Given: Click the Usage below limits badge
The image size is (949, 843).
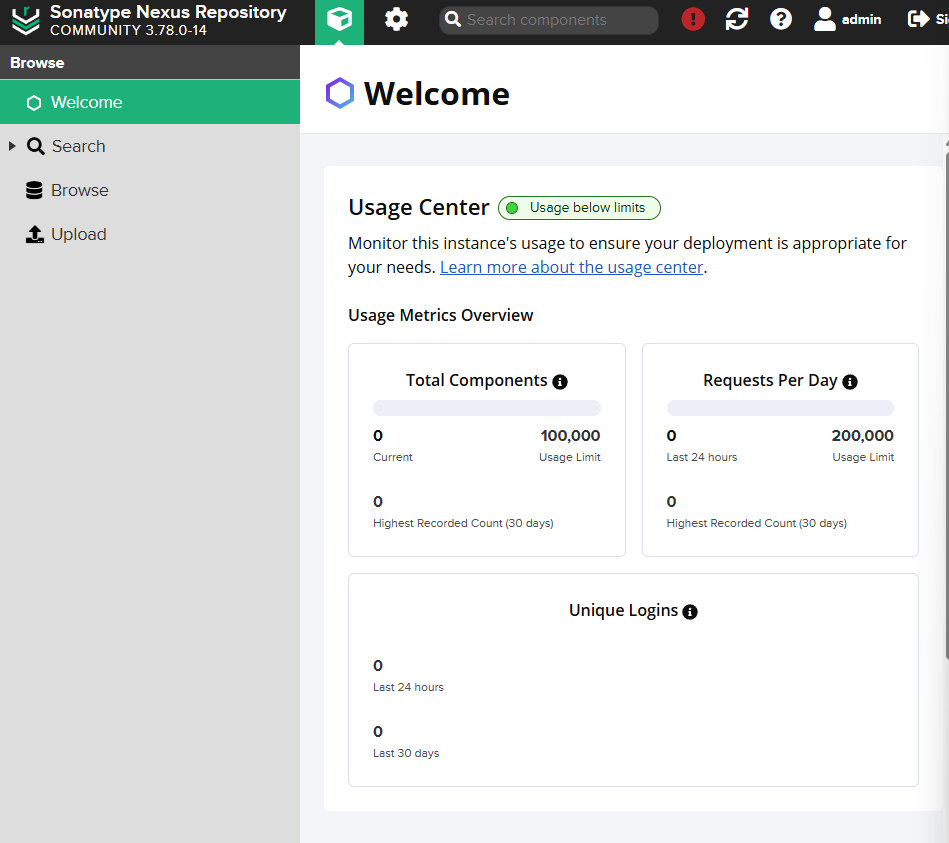Looking at the screenshot, I should (x=579, y=208).
